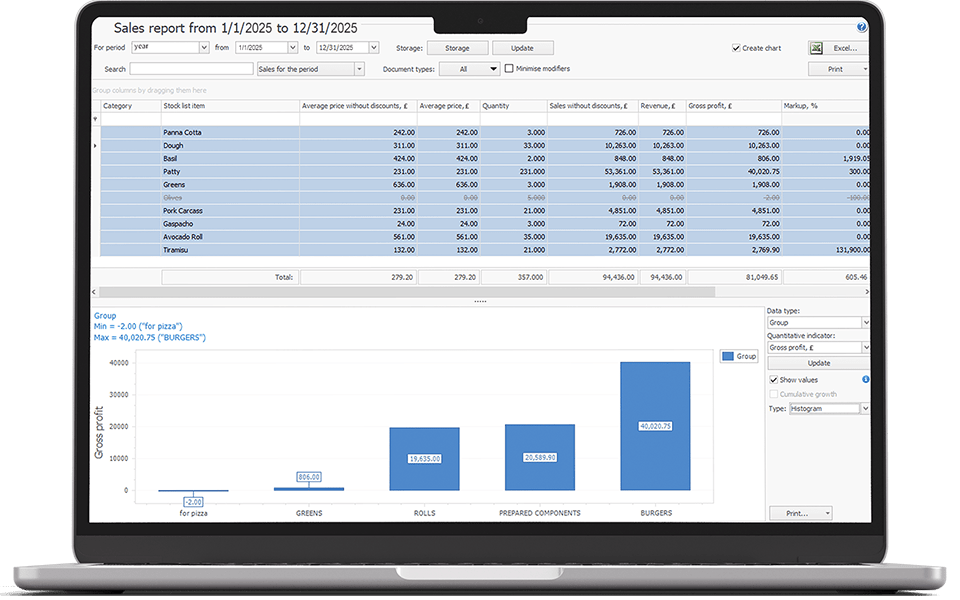The height and width of the screenshot is (600, 960).
Task: Click the blue info icon beside Show values
Action: (x=865, y=380)
